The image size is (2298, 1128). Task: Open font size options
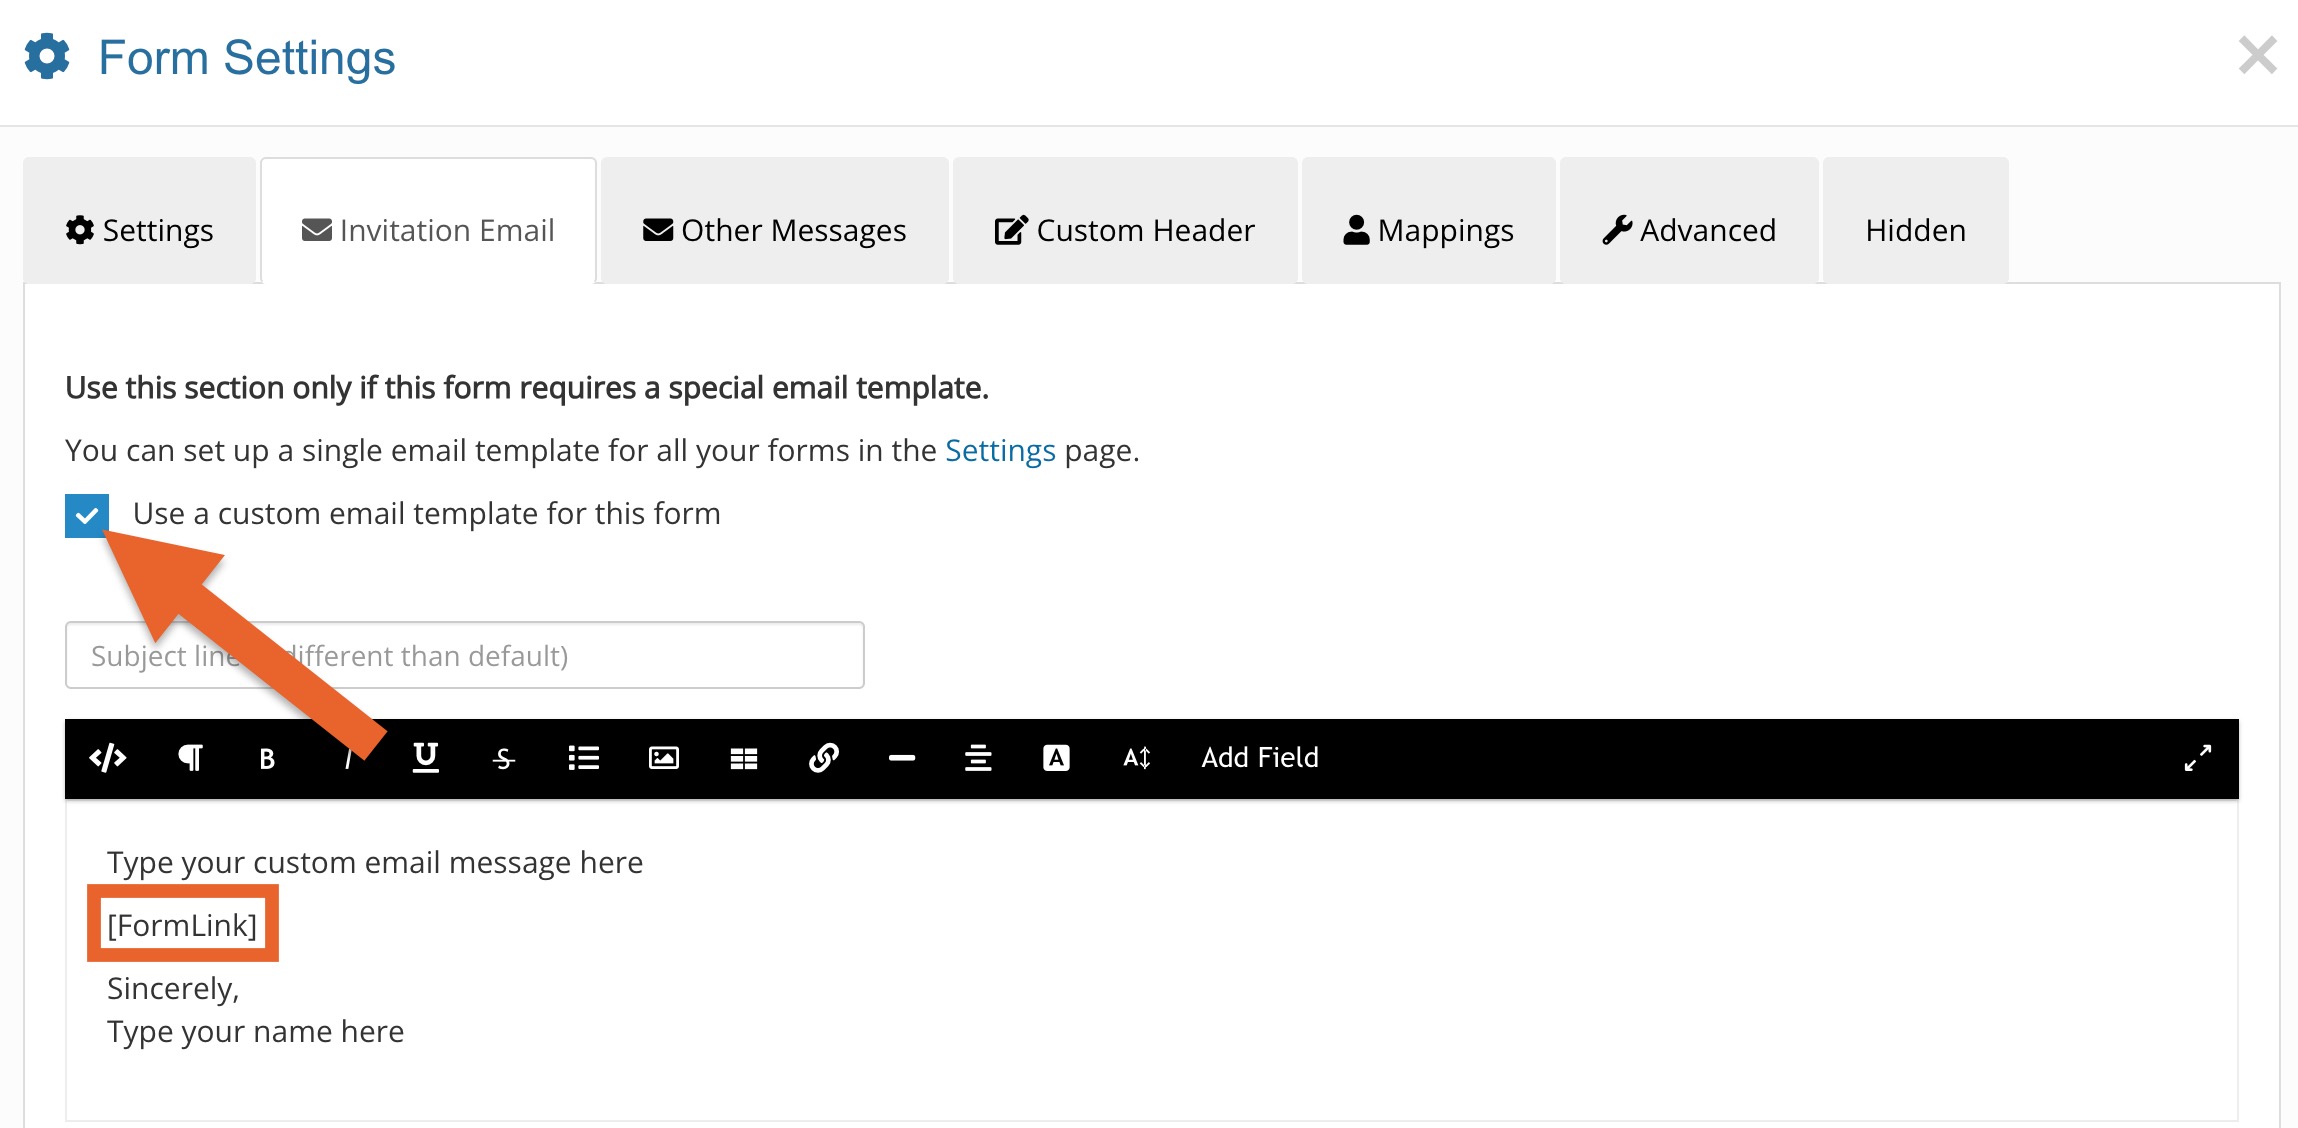click(x=1137, y=758)
